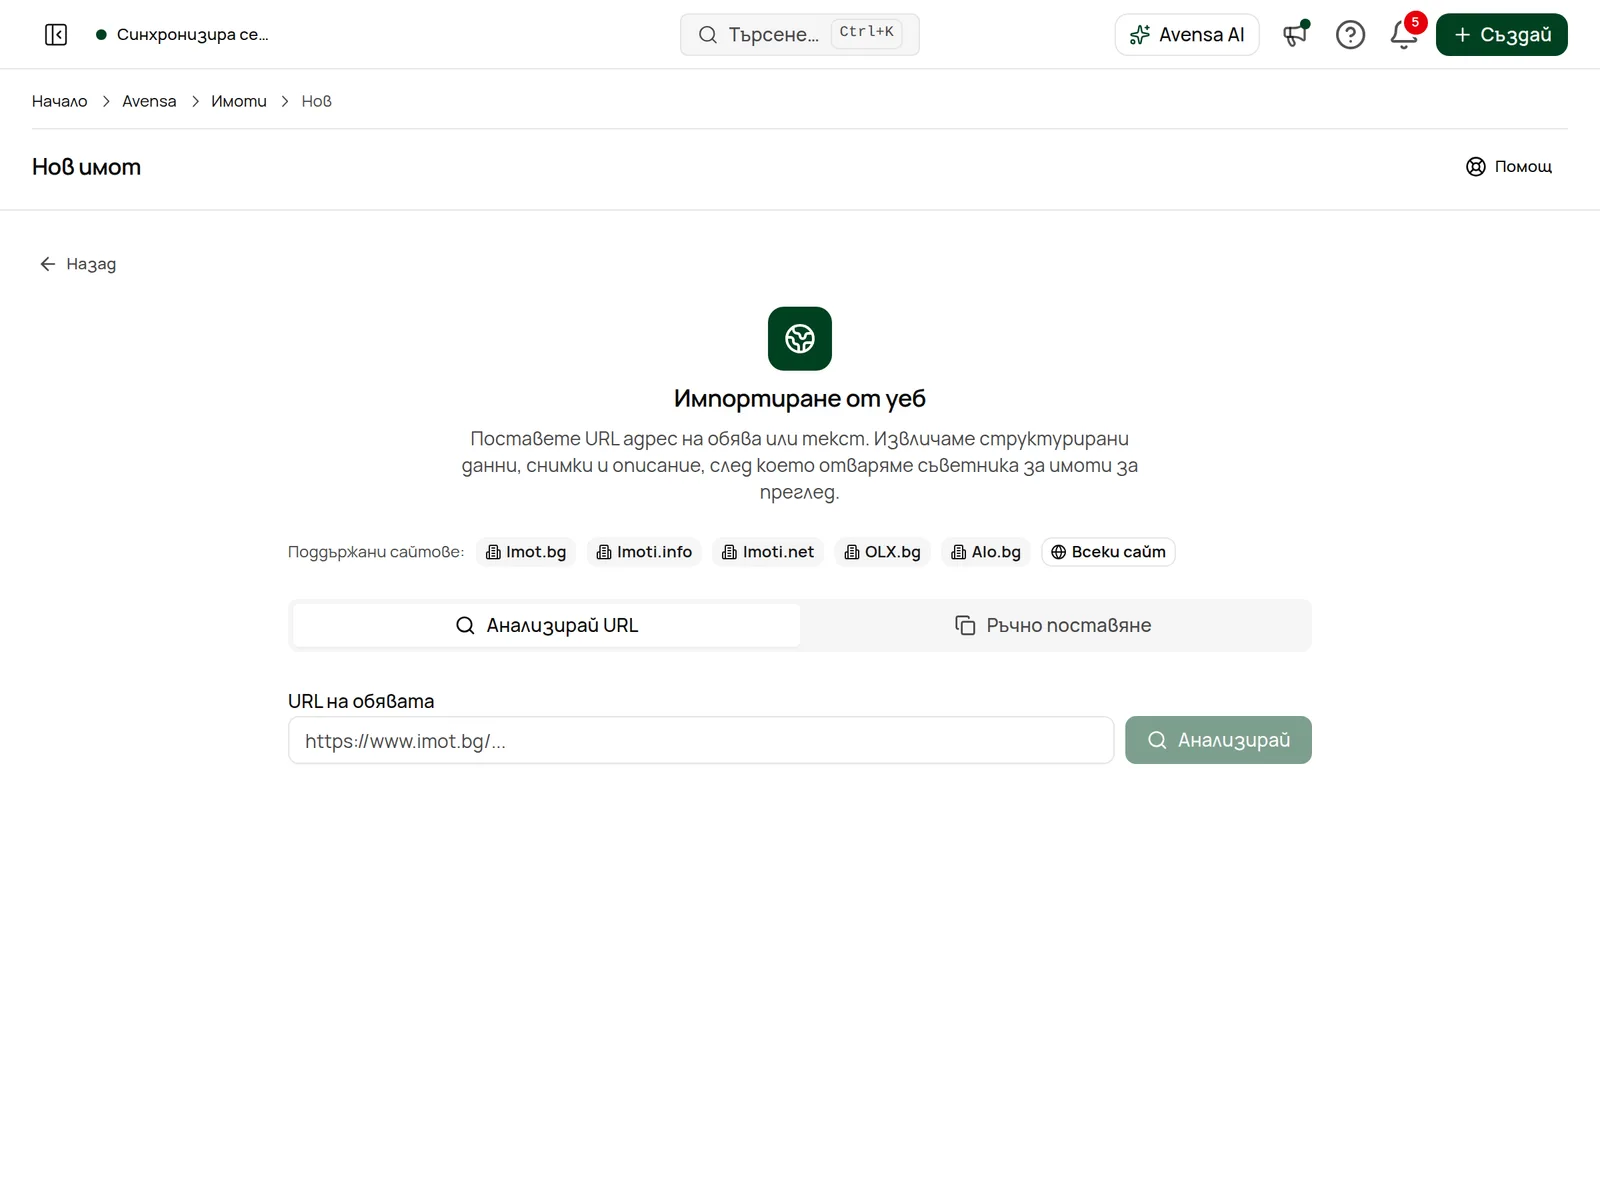
Task: Select the Imoti.net site chip
Action: [x=768, y=552]
